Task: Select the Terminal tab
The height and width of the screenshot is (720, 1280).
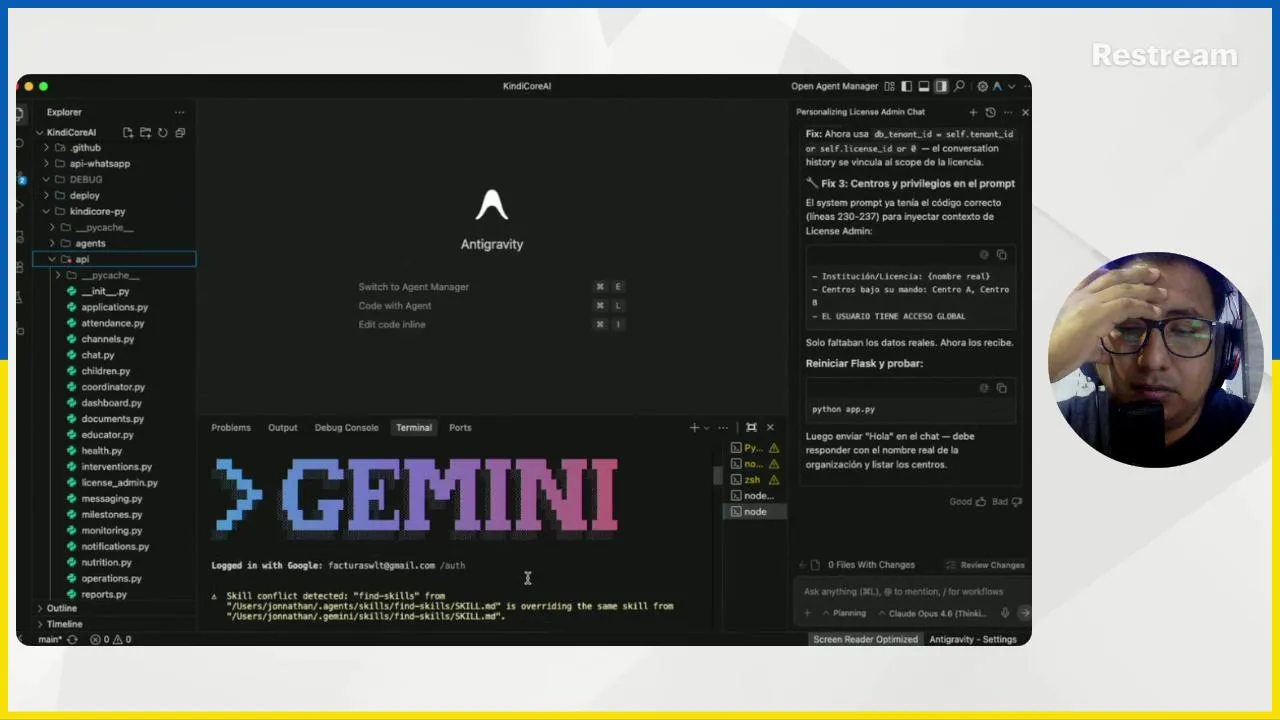Action: (414, 428)
